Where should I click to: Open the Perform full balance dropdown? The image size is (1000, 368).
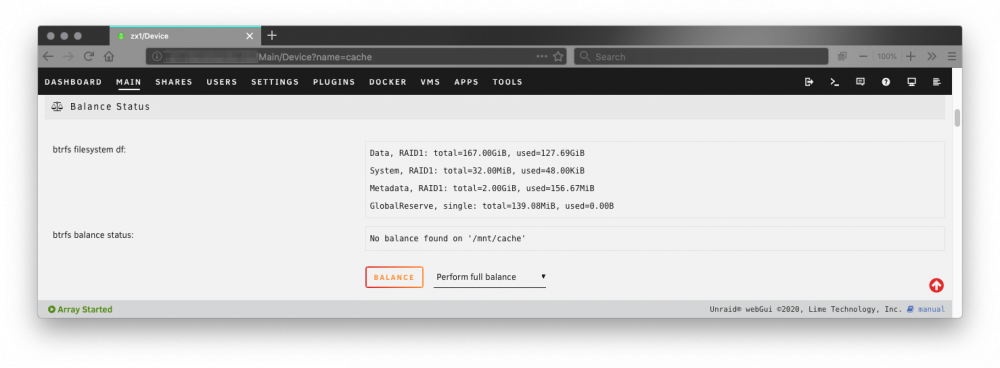pos(490,277)
